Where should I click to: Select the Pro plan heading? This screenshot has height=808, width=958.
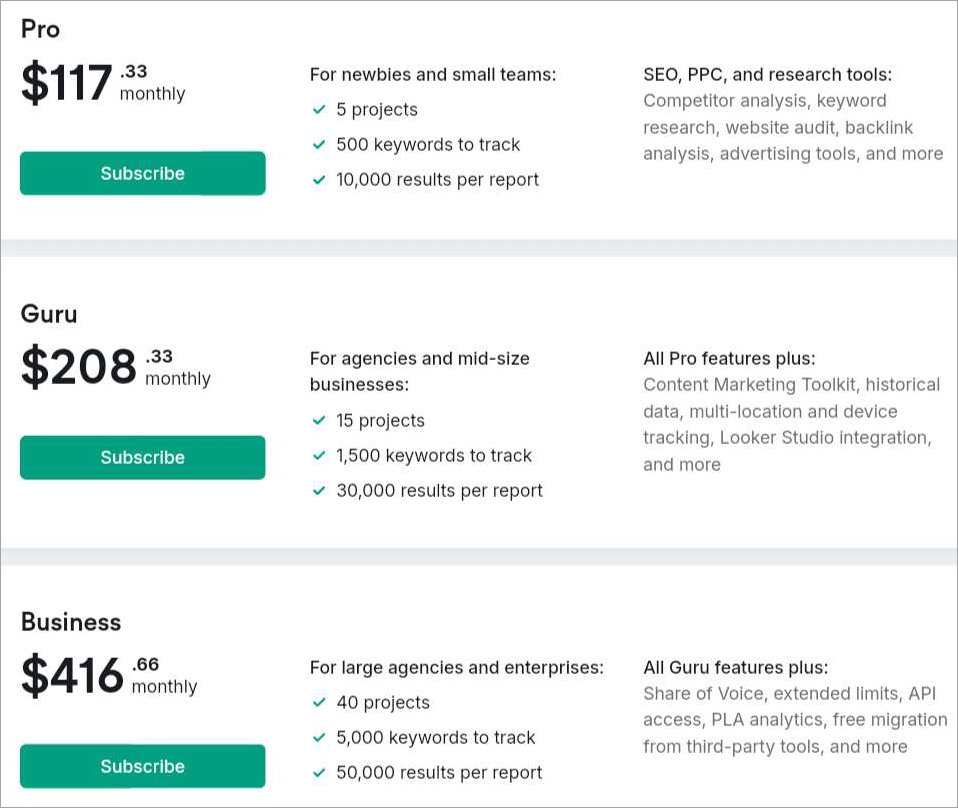click(40, 29)
